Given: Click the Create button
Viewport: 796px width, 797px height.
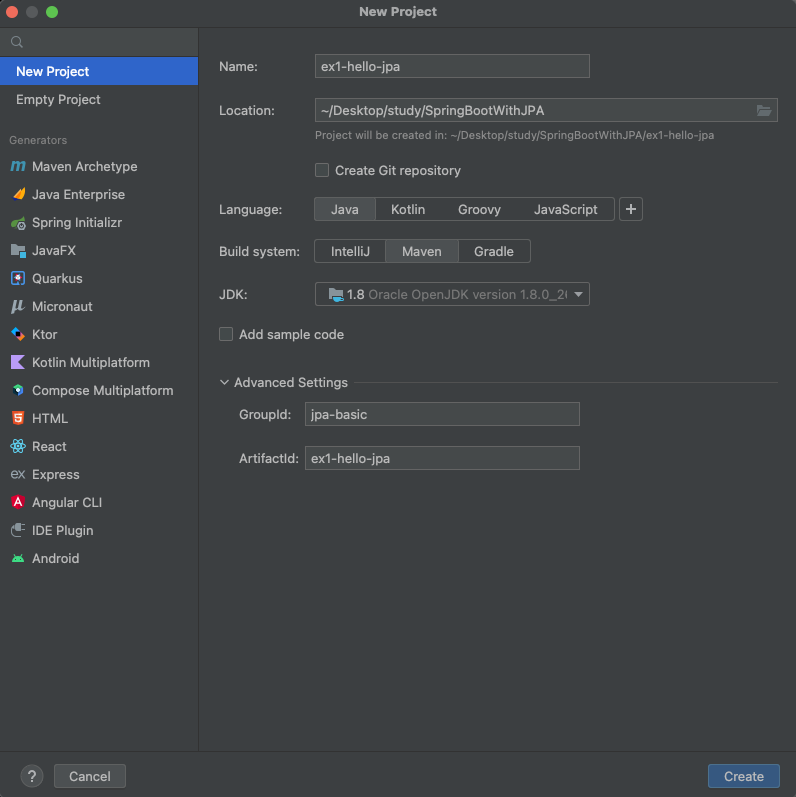Looking at the screenshot, I should tap(744, 776).
